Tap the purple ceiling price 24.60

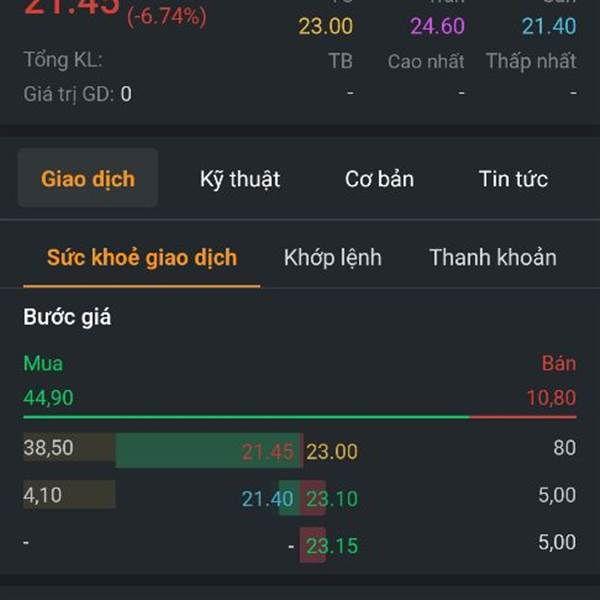click(437, 26)
